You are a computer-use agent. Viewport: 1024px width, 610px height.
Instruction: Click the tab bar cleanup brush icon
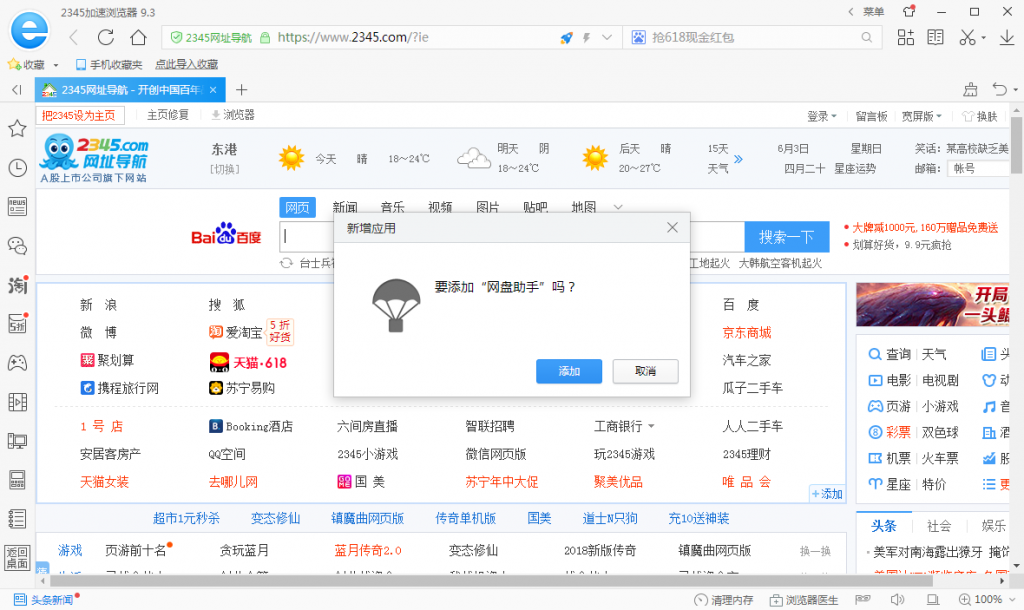pyautogui.click(x=971, y=89)
